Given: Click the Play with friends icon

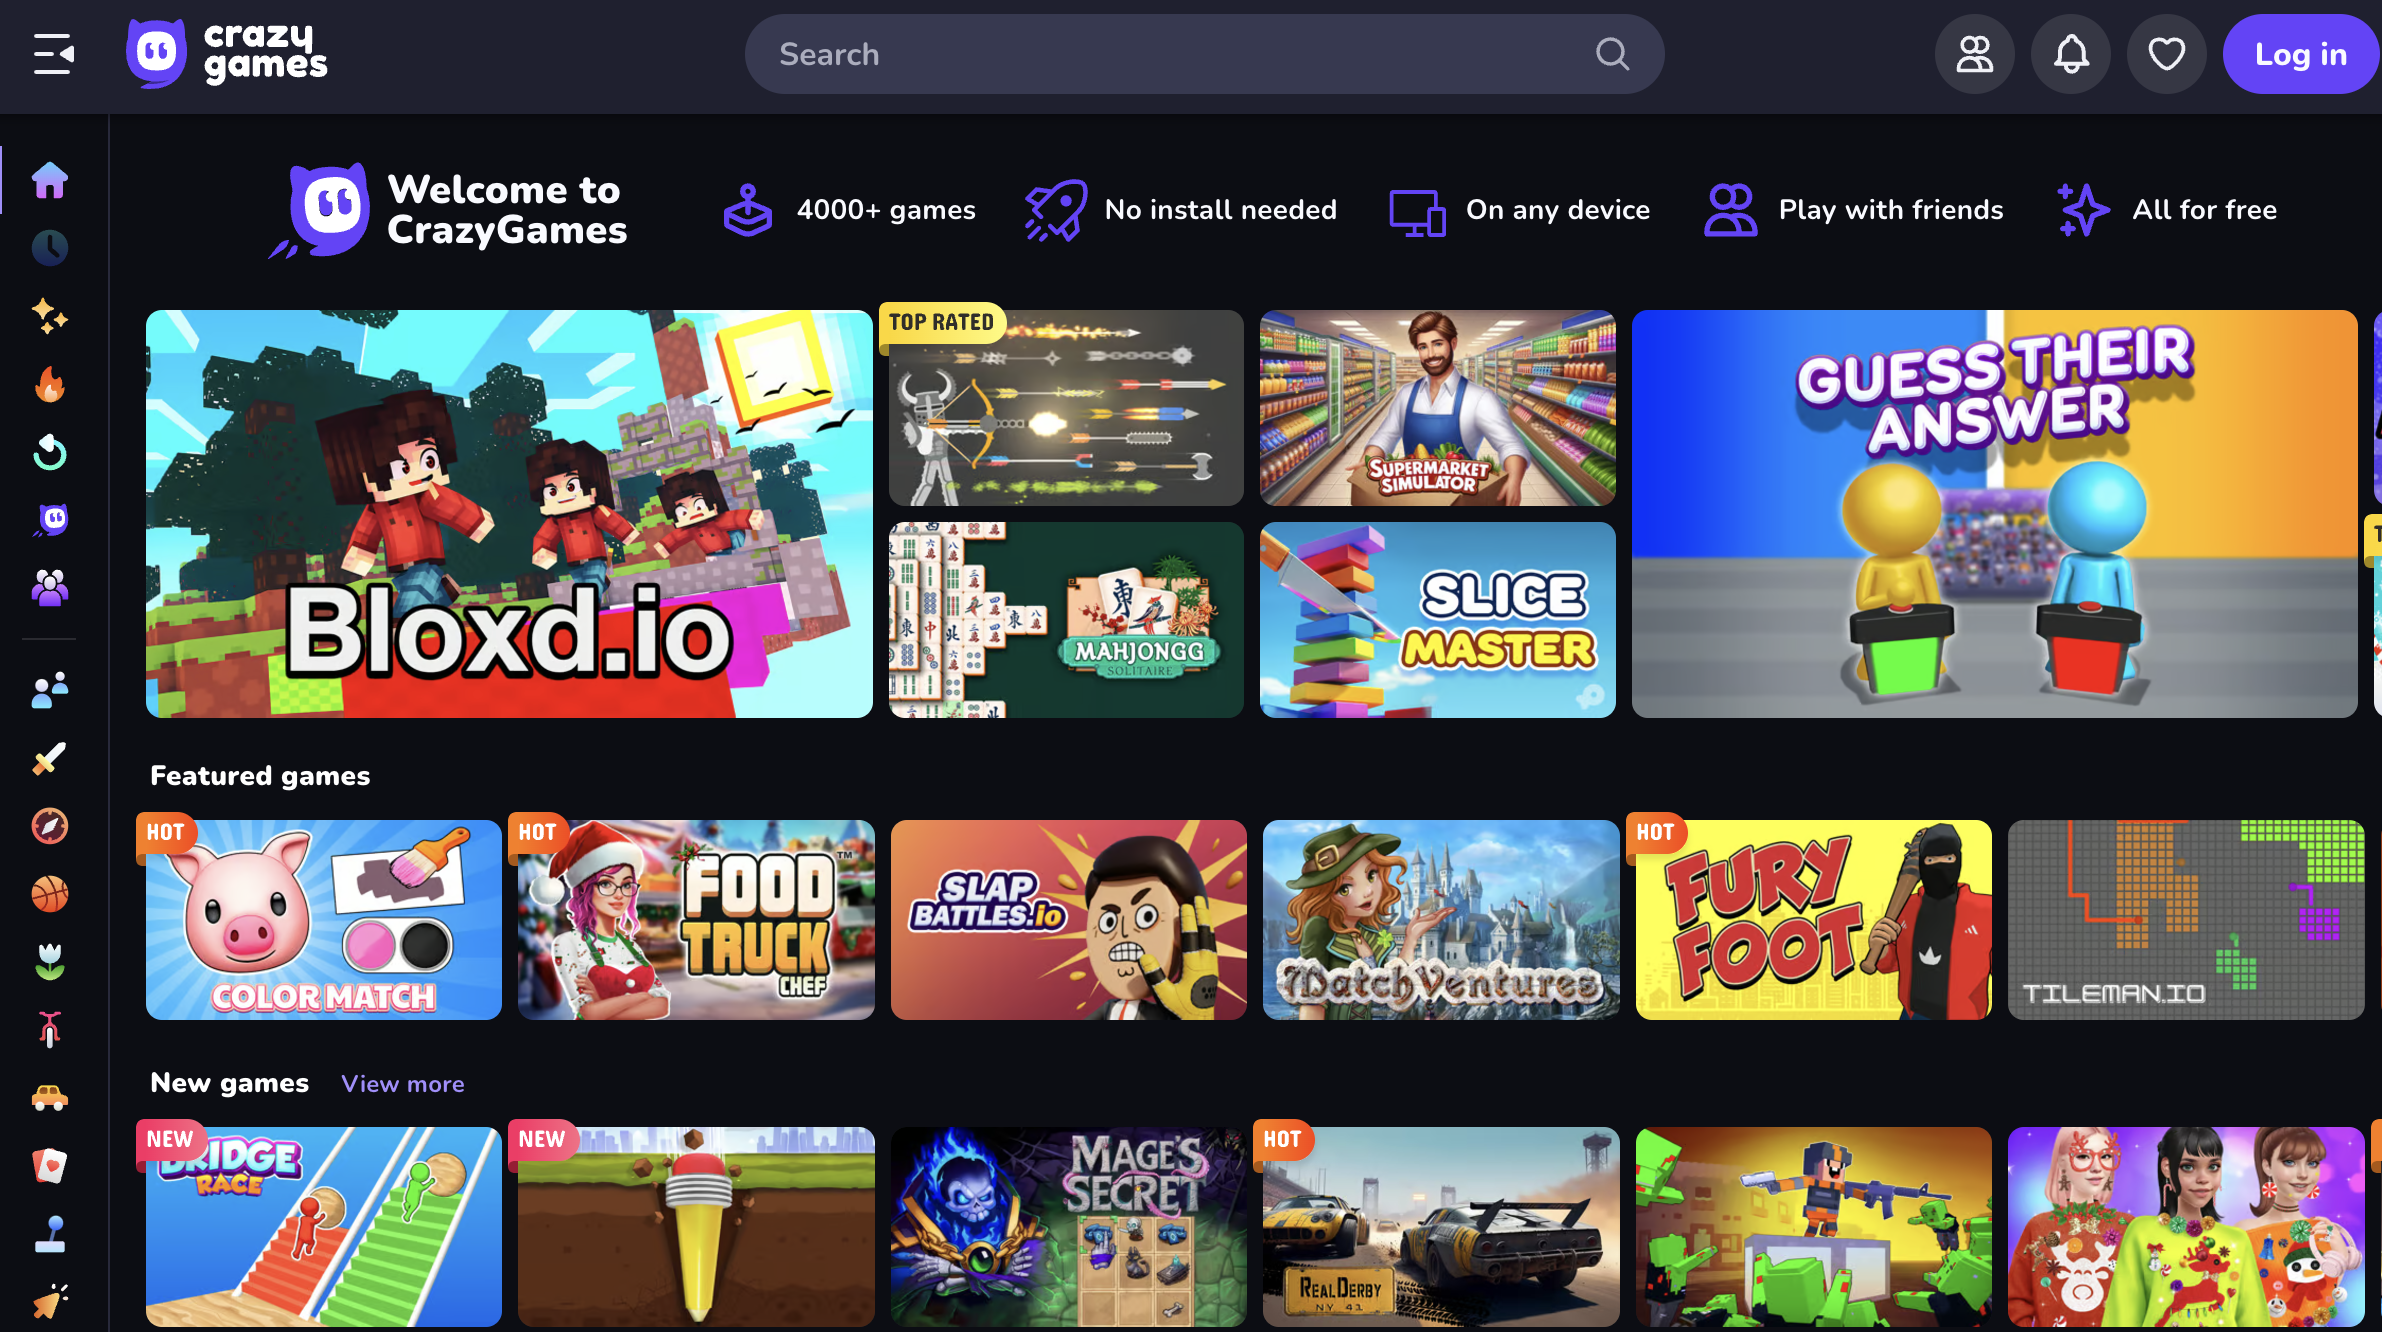Looking at the screenshot, I should (x=1731, y=210).
